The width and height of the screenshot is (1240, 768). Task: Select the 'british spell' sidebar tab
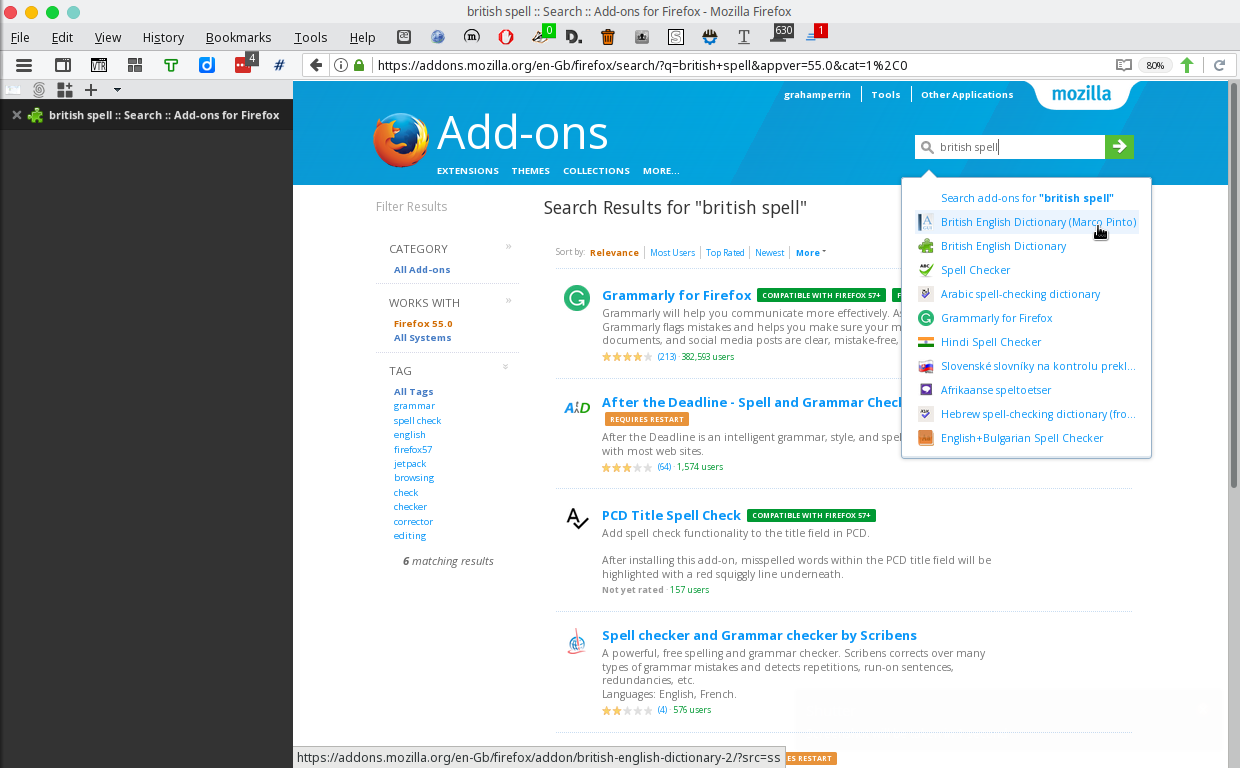(146, 115)
